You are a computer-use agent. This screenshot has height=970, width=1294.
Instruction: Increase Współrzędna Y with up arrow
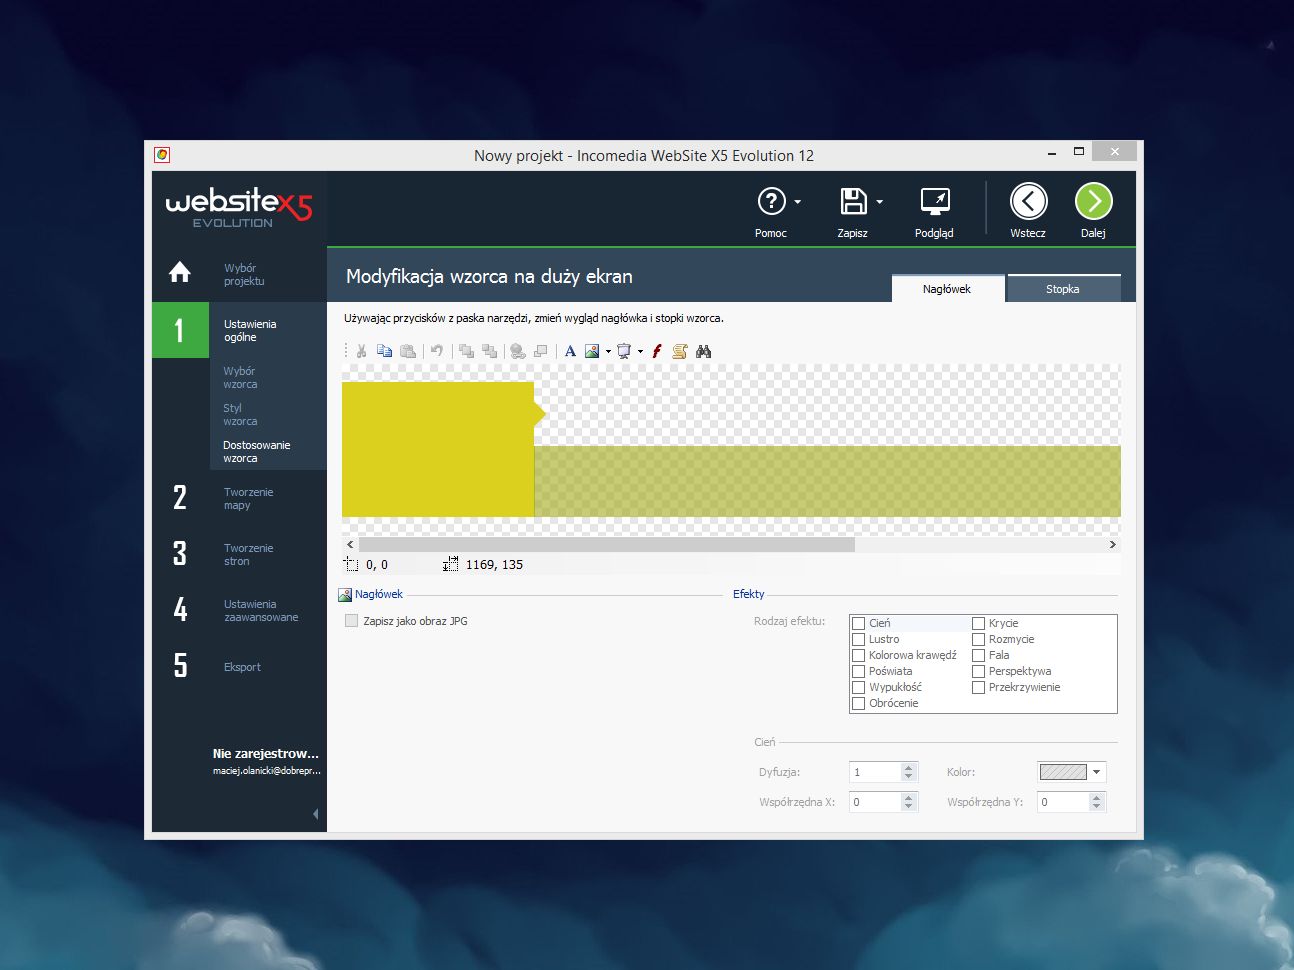(x=1096, y=798)
